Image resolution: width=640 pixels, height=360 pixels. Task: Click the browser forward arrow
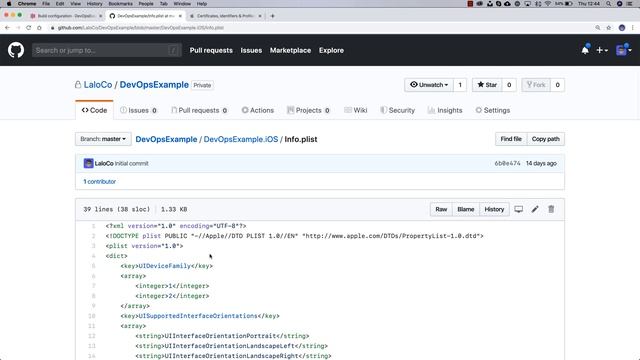(x=18, y=28)
